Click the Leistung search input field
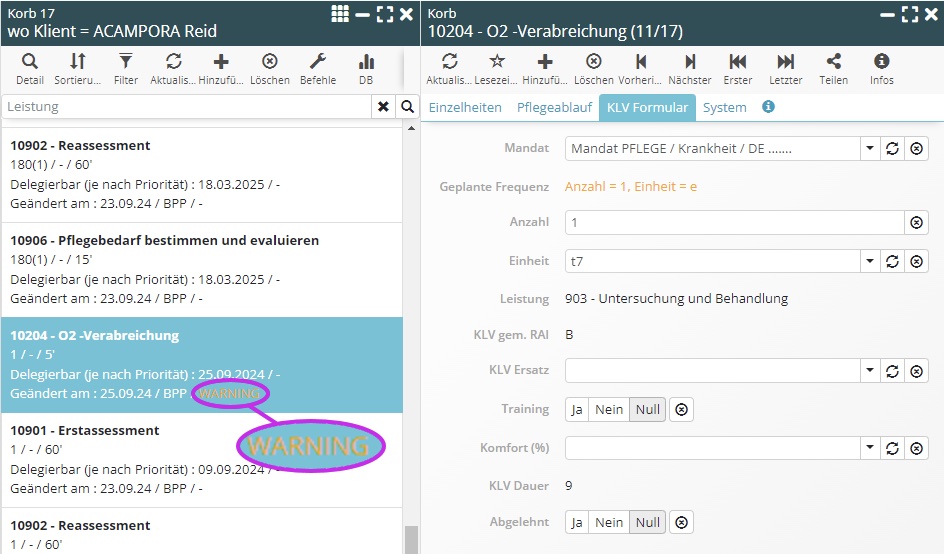Viewport: 944px width, 554px height. point(187,107)
